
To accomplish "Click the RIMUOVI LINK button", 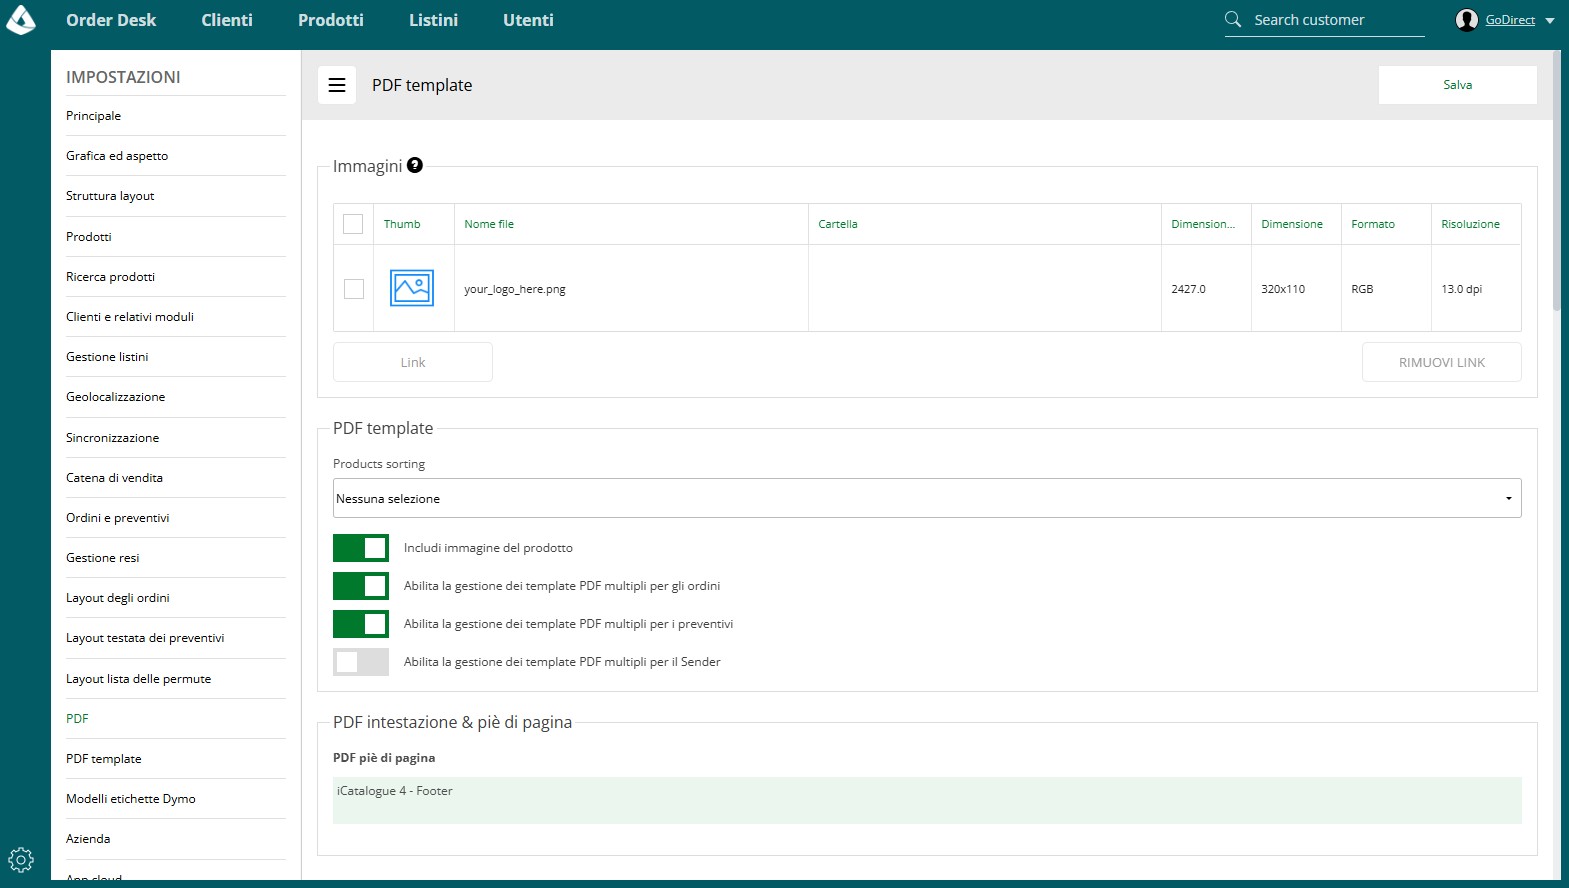I will click(1442, 362).
